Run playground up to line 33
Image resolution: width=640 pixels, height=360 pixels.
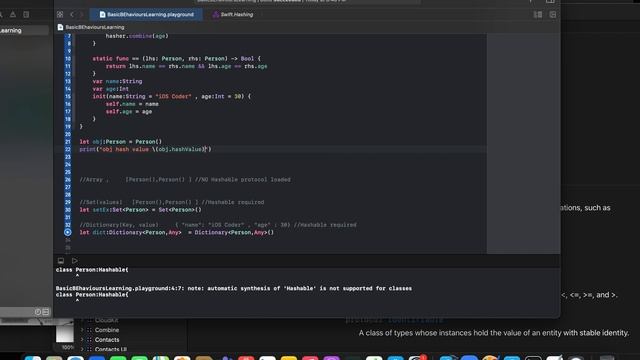click(68, 232)
